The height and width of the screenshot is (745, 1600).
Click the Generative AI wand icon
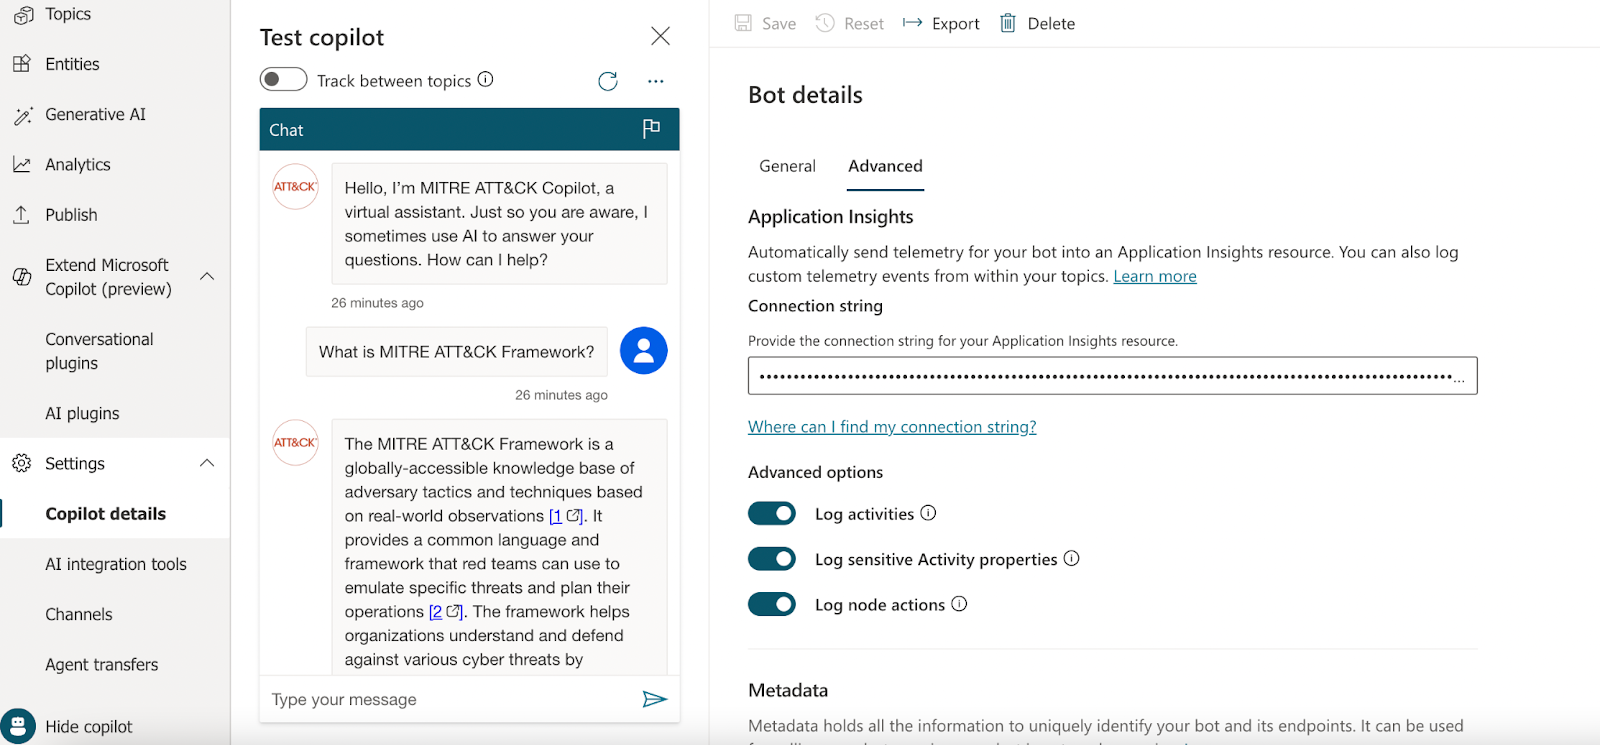(22, 115)
